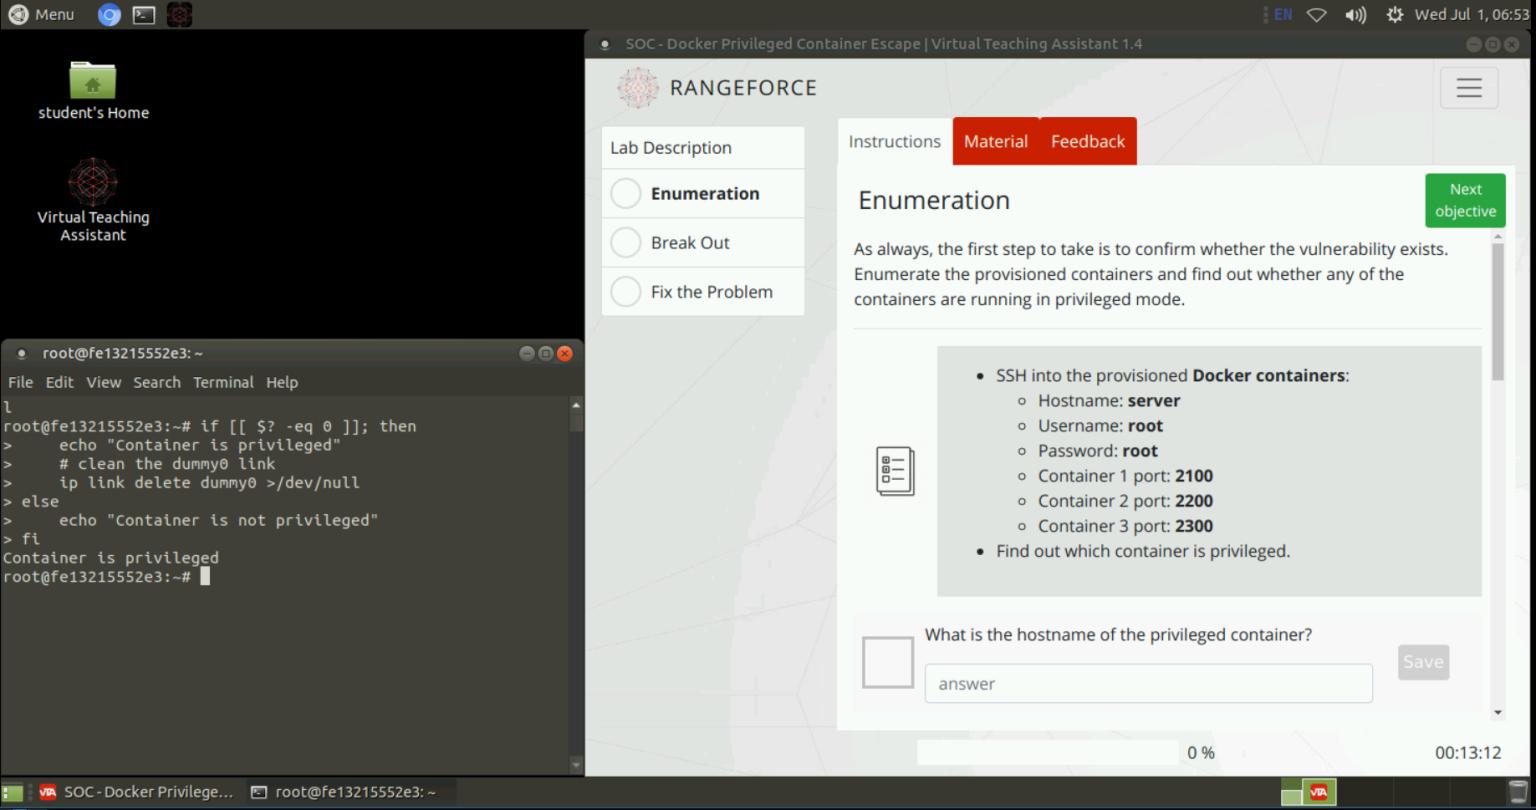Open the Help menu in the terminal
This screenshot has height=810, width=1536.
[x=282, y=382]
